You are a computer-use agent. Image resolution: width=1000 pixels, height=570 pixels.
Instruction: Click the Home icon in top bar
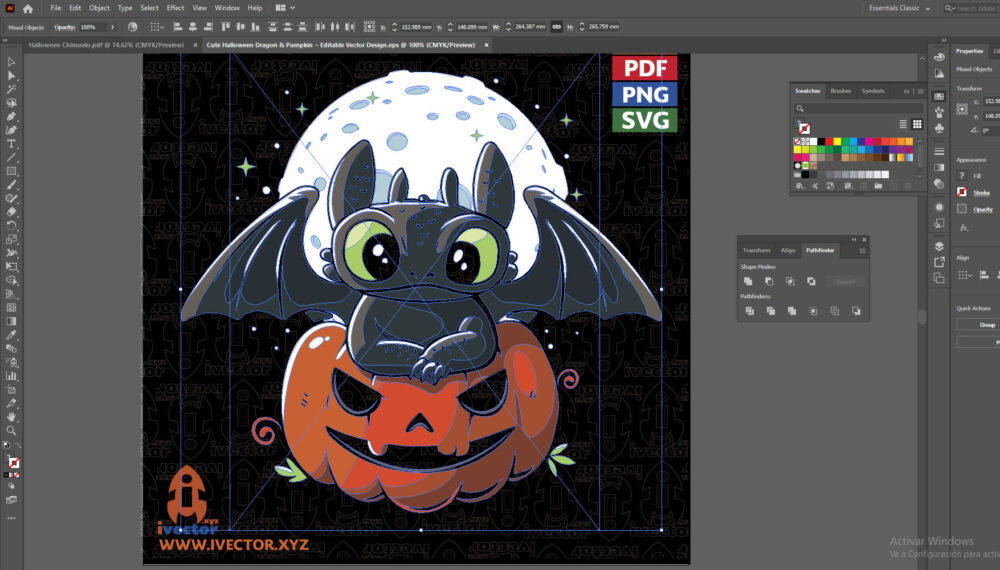(x=27, y=8)
